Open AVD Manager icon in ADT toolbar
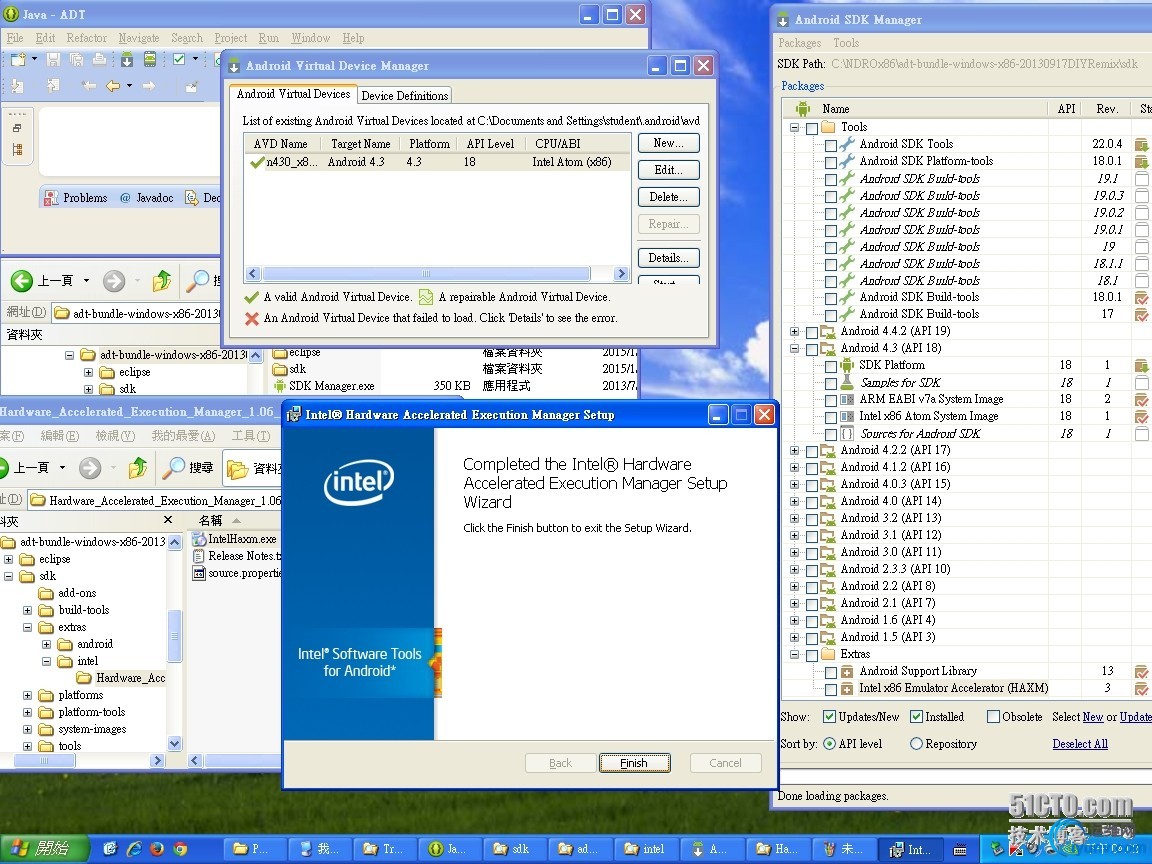 click(x=149, y=60)
